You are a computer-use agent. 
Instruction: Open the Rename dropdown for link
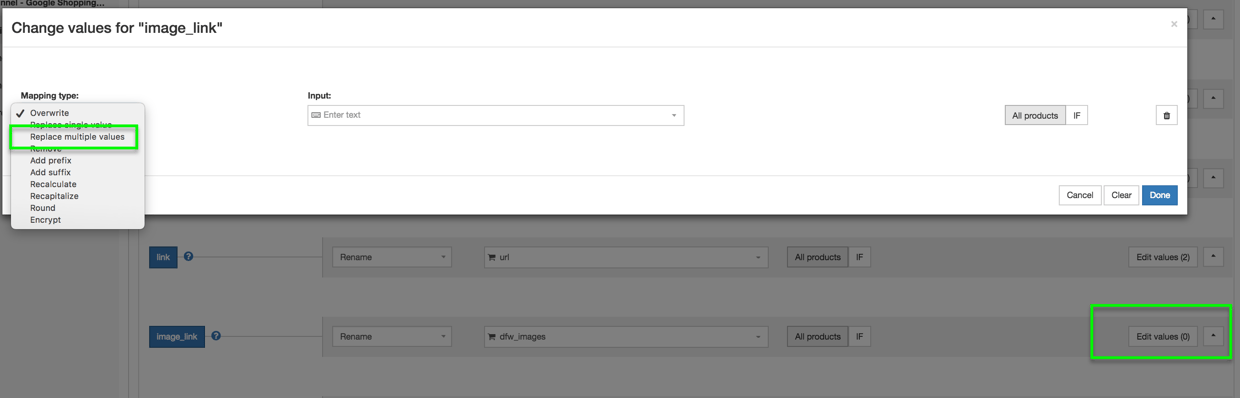pos(392,257)
